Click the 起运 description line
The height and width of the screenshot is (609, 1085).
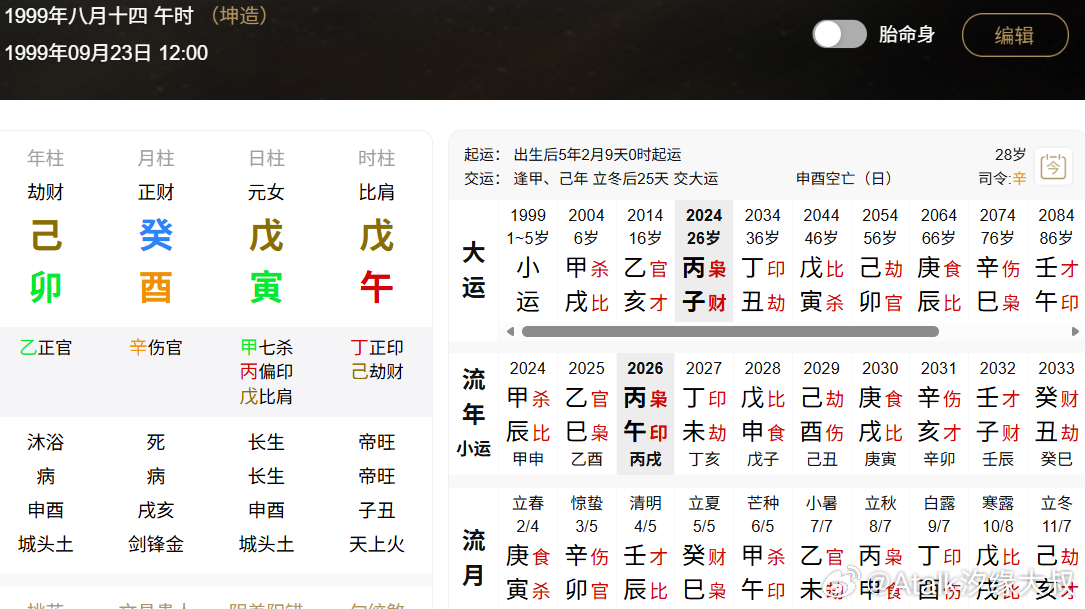573,154
